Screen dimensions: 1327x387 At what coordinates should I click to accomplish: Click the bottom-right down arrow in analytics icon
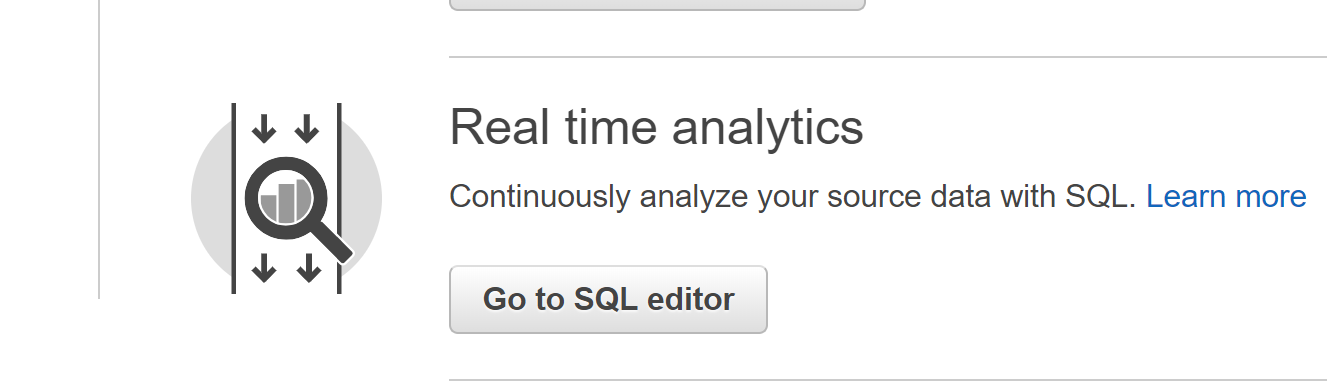click(x=309, y=267)
